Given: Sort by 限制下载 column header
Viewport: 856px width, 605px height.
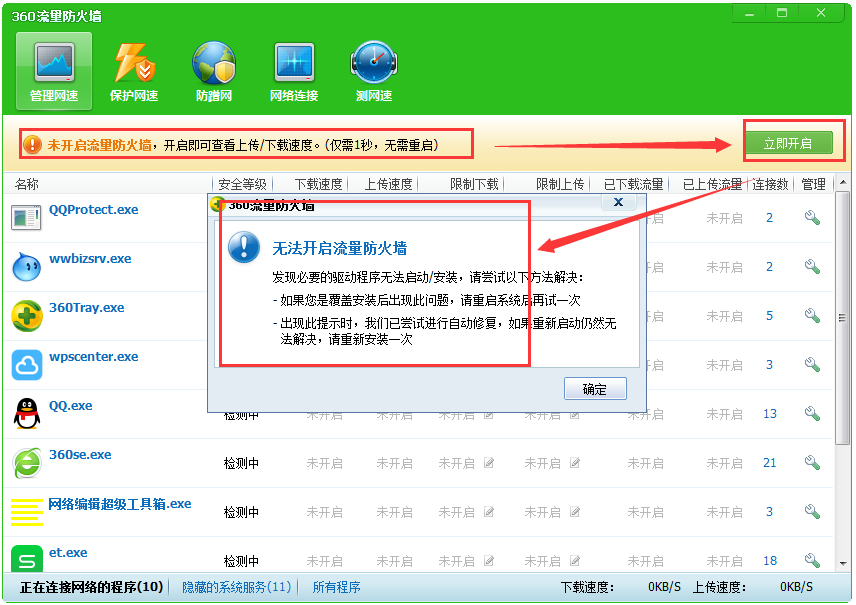Looking at the screenshot, I should [x=474, y=185].
